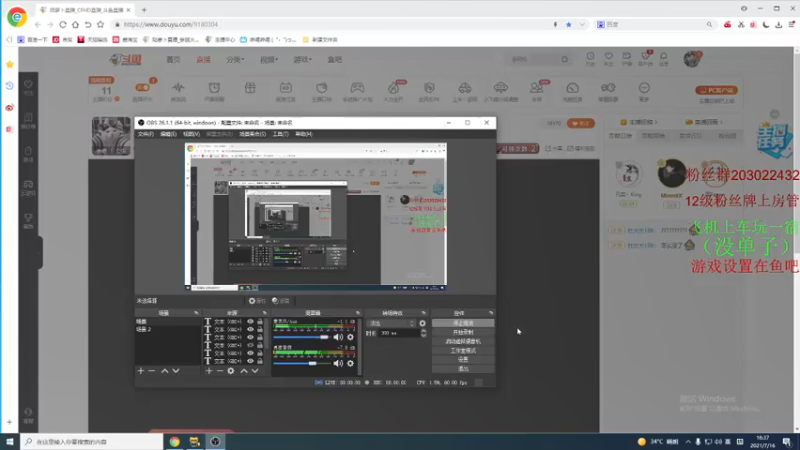Add a new source with plus icon
Screen dimensions: 800x450
coord(209,371)
